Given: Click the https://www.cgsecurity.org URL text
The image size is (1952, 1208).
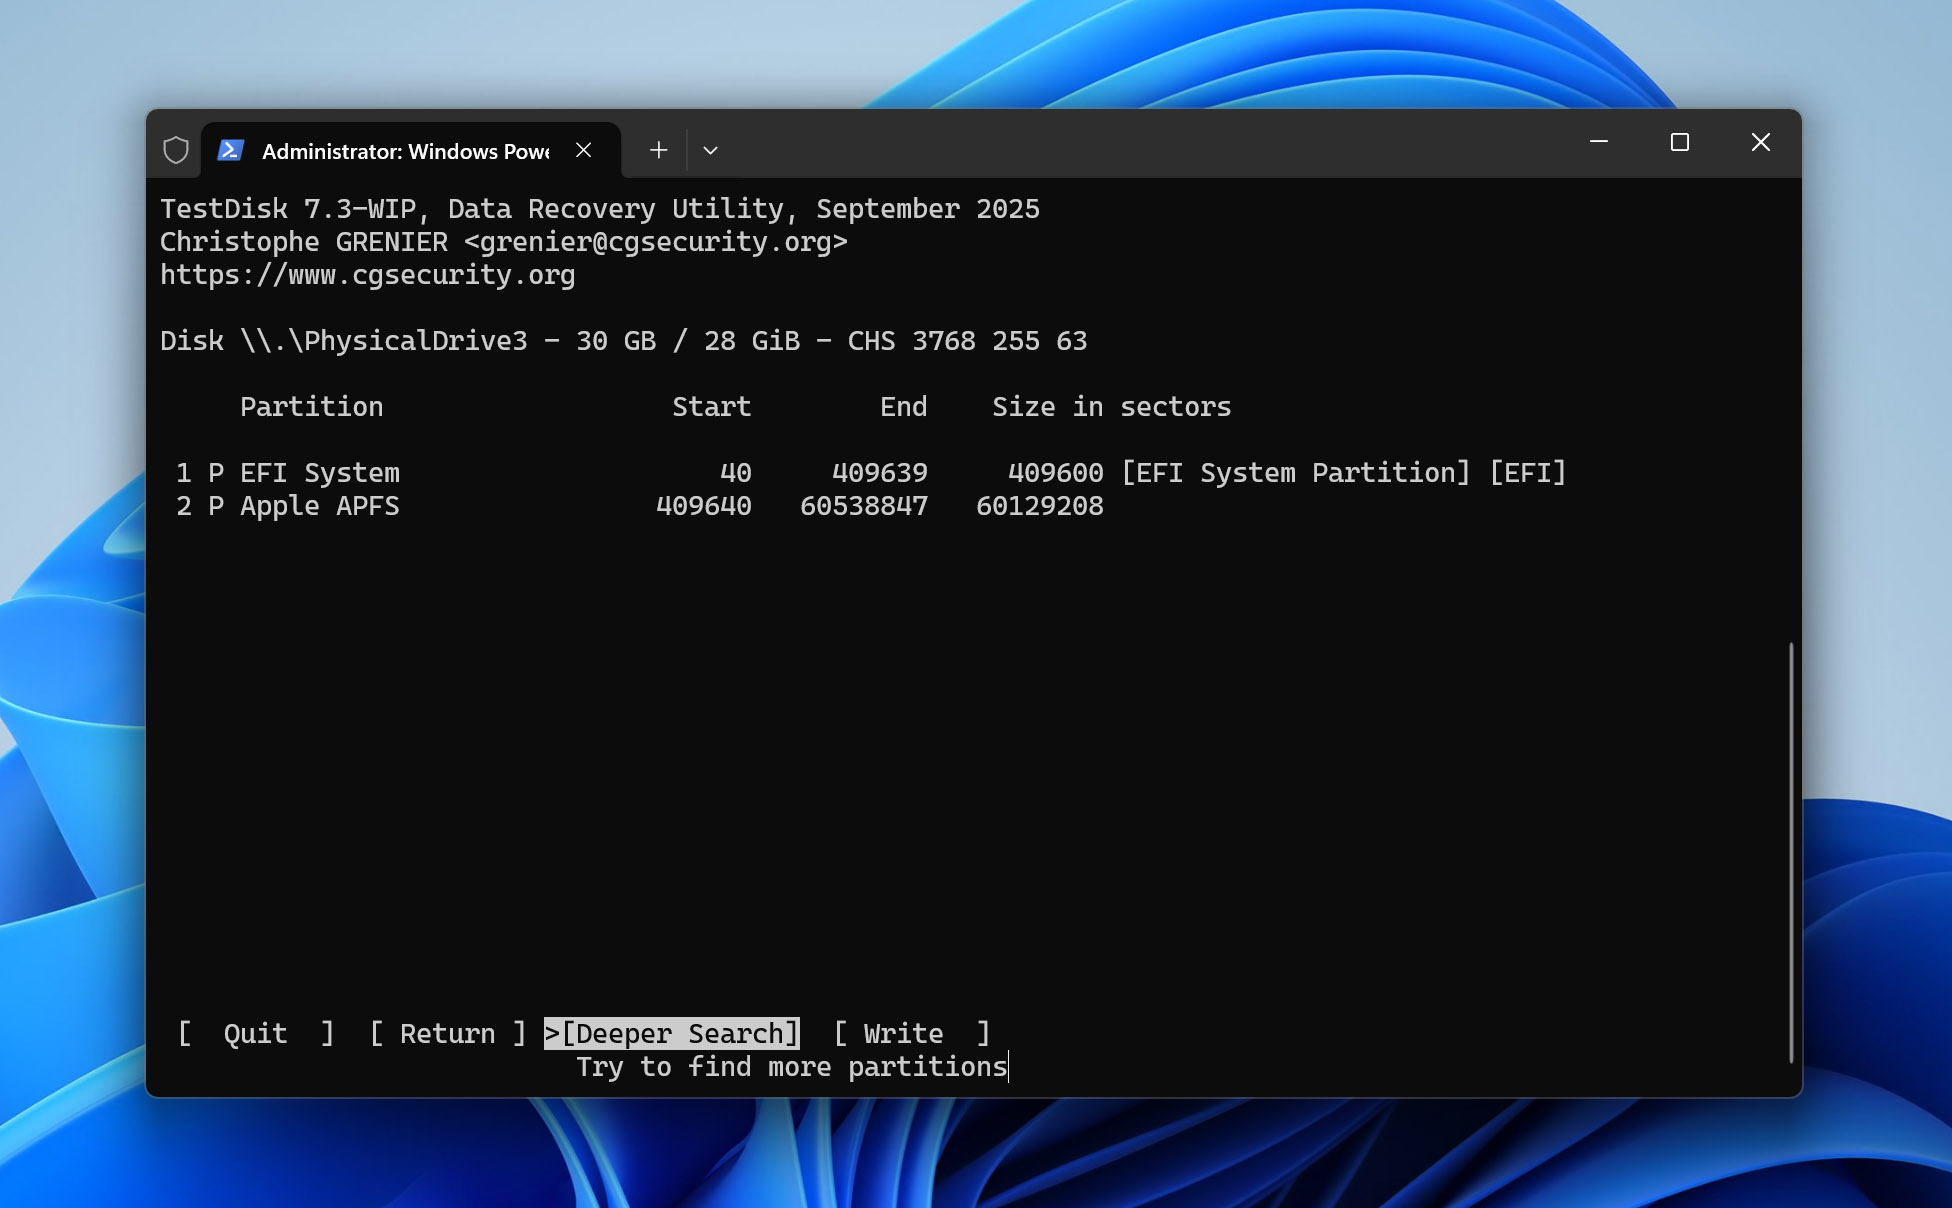Looking at the screenshot, I should [368, 275].
